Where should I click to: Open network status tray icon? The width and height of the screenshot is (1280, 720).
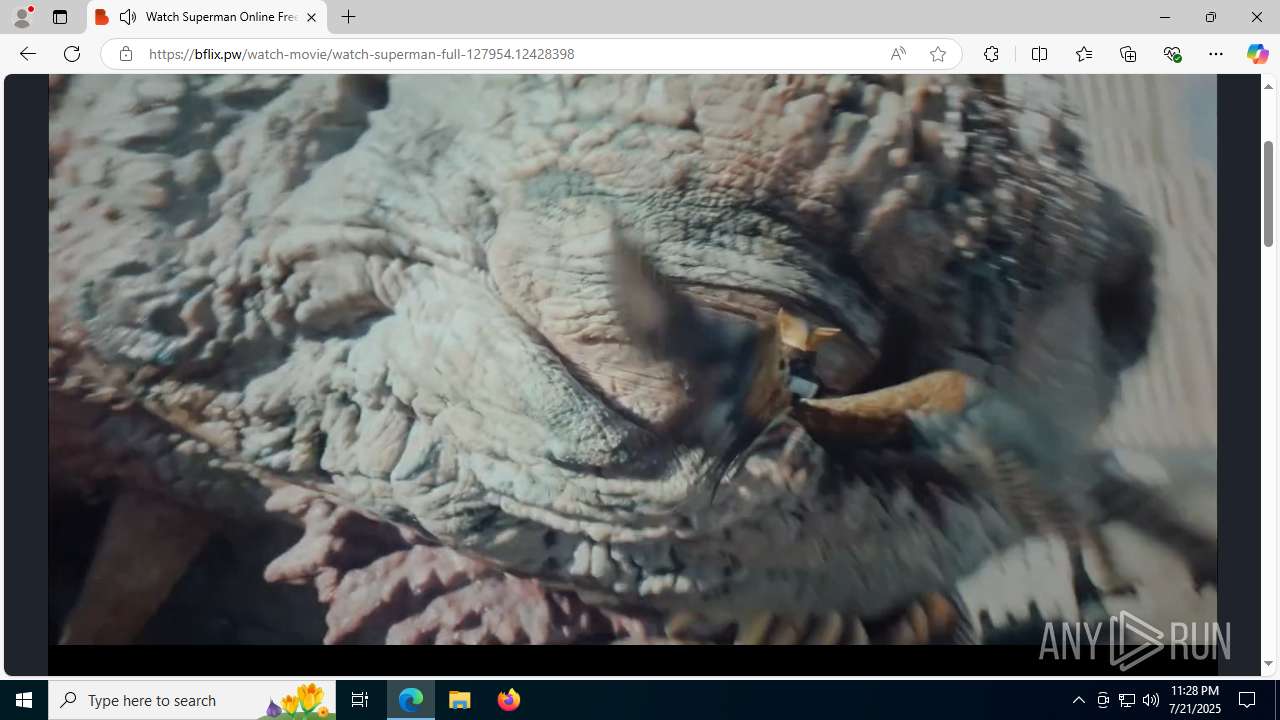tap(1127, 700)
